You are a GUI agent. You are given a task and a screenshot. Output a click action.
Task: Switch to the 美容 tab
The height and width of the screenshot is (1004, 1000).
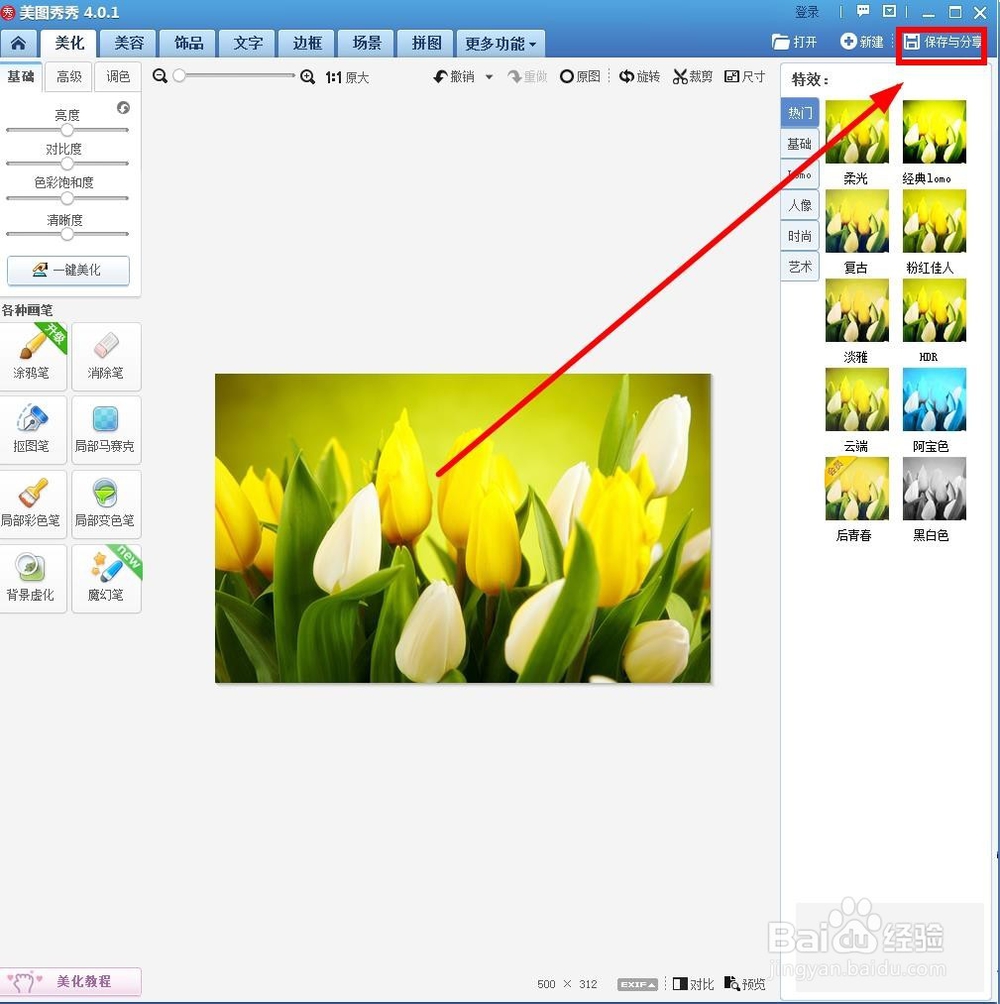(x=129, y=44)
